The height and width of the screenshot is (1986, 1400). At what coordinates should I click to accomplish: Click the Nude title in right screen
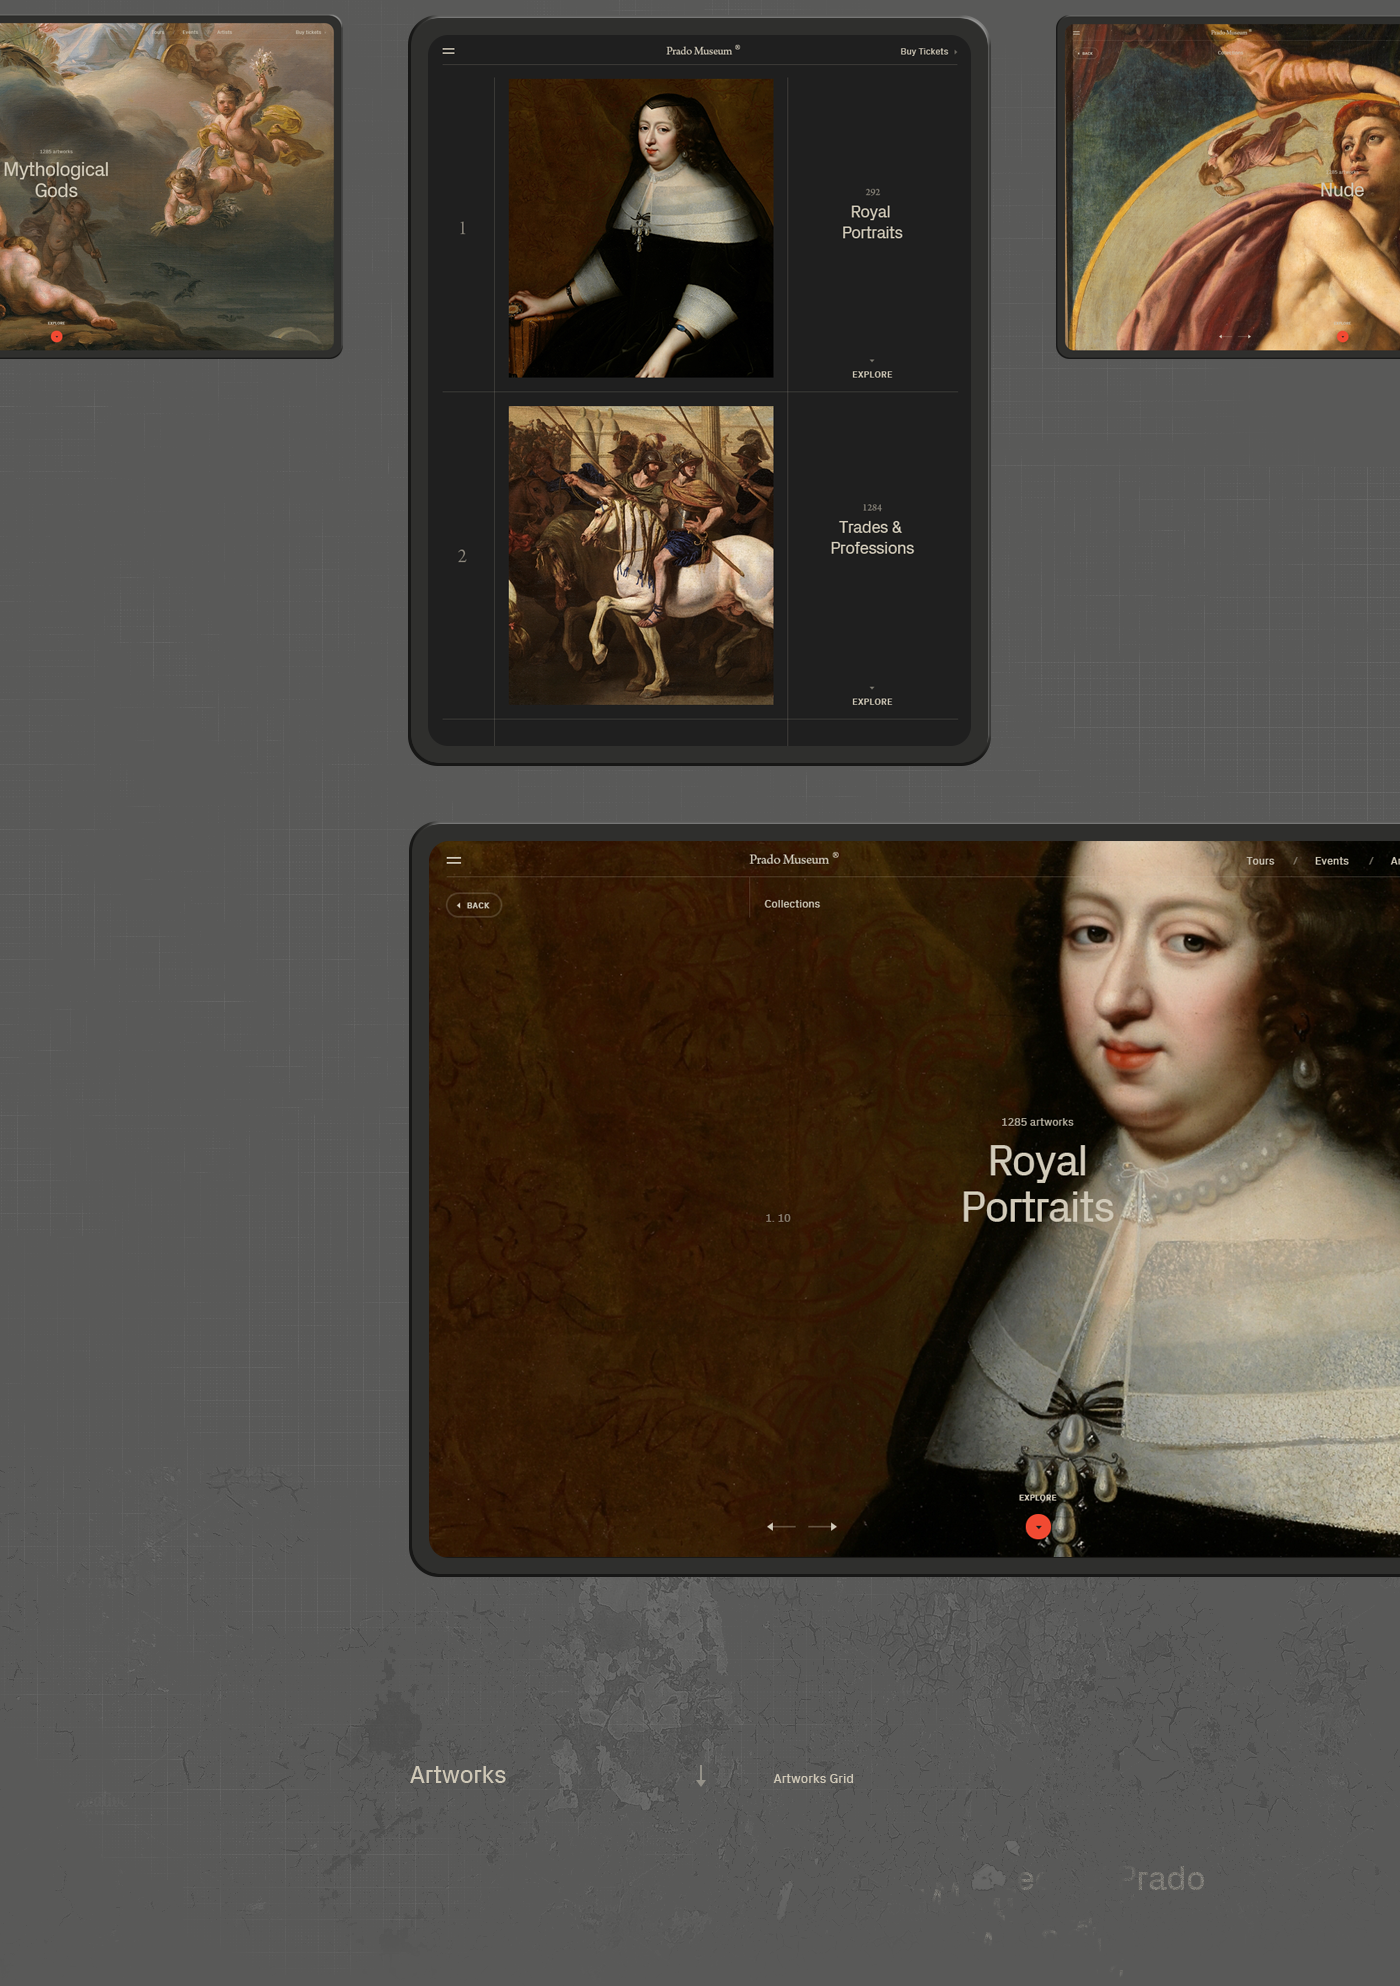click(x=1342, y=190)
